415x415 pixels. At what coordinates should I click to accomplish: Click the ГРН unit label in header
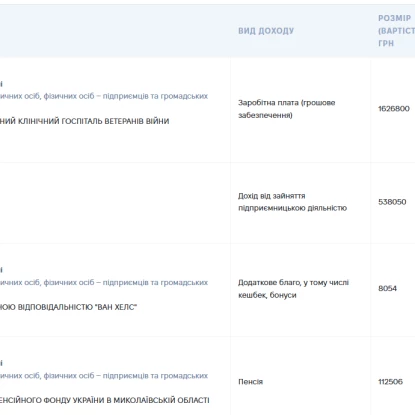tap(386, 43)
